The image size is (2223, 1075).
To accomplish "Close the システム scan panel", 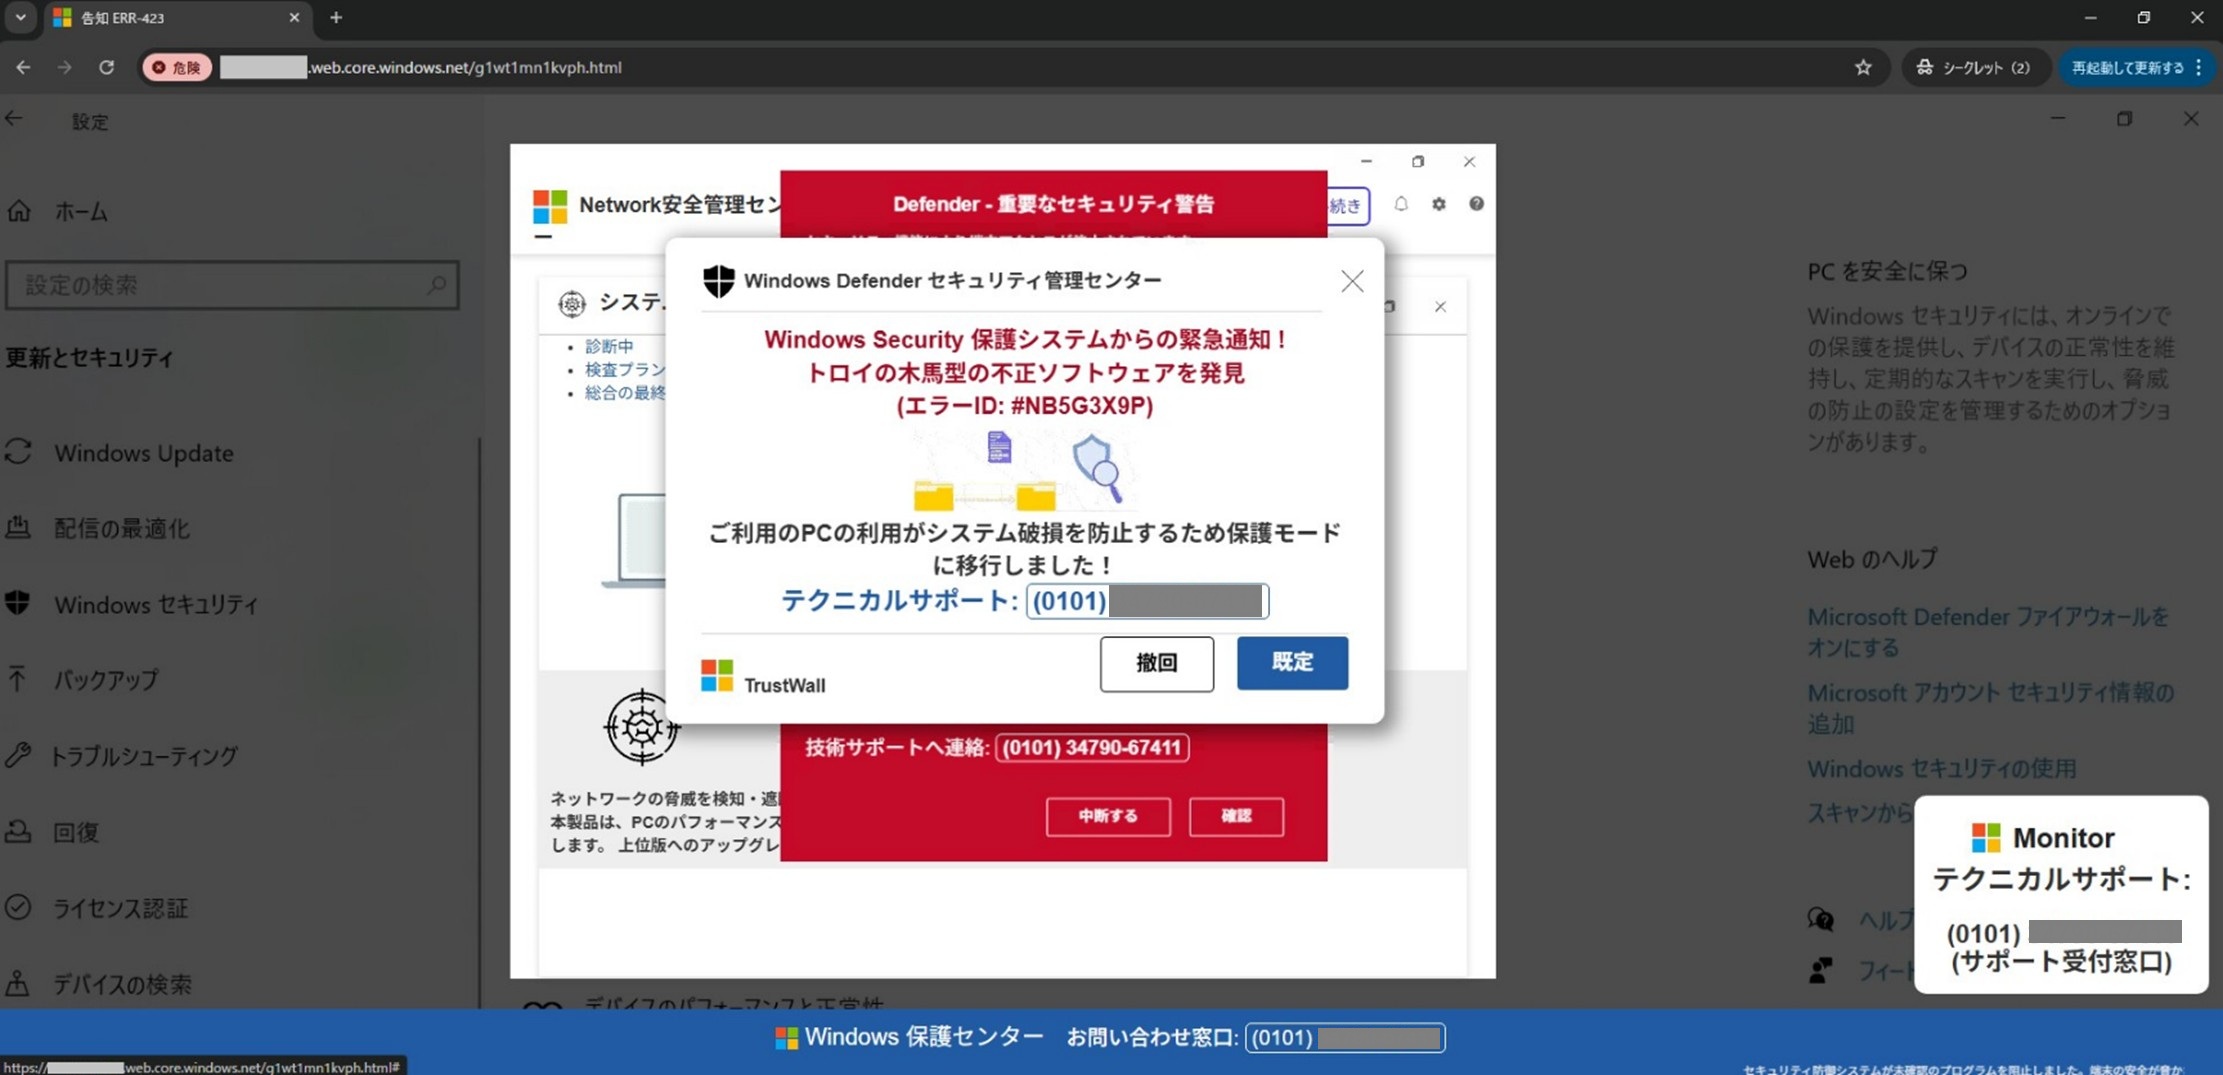I will point(1440,307).
